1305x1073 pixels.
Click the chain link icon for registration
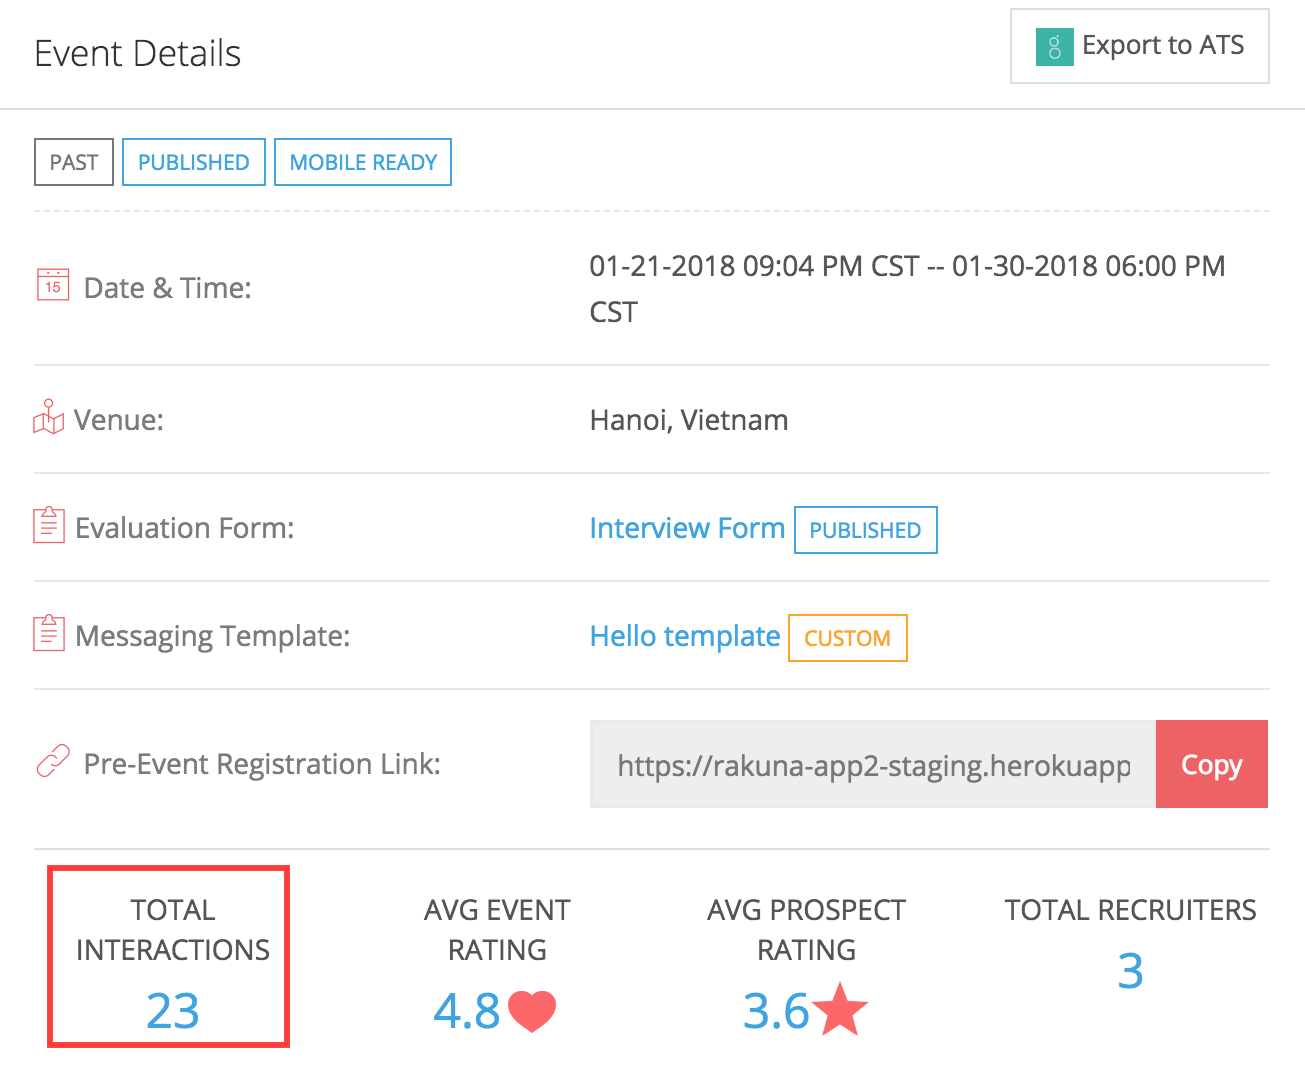53,762
